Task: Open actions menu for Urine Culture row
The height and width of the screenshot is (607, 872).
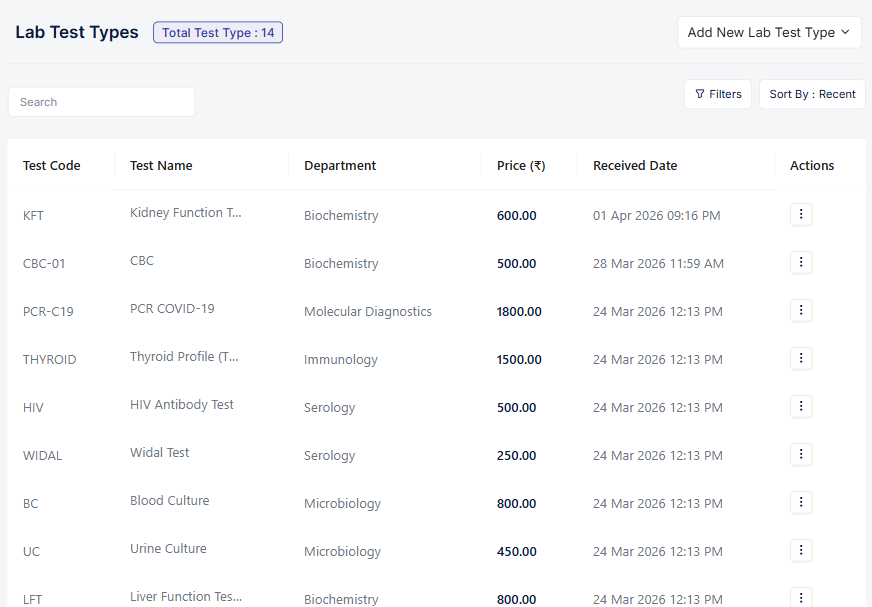Action: 801,551
